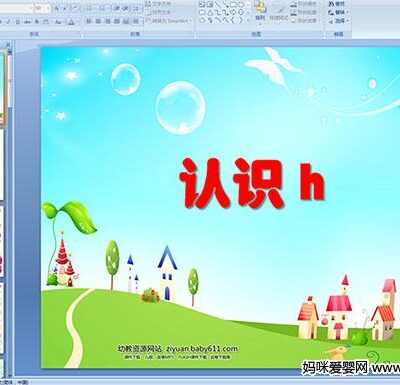This screenshot has width=400, height=385.
Task: Expand the shapes gallery with More arrow
Action: click(x=248, y=20)
